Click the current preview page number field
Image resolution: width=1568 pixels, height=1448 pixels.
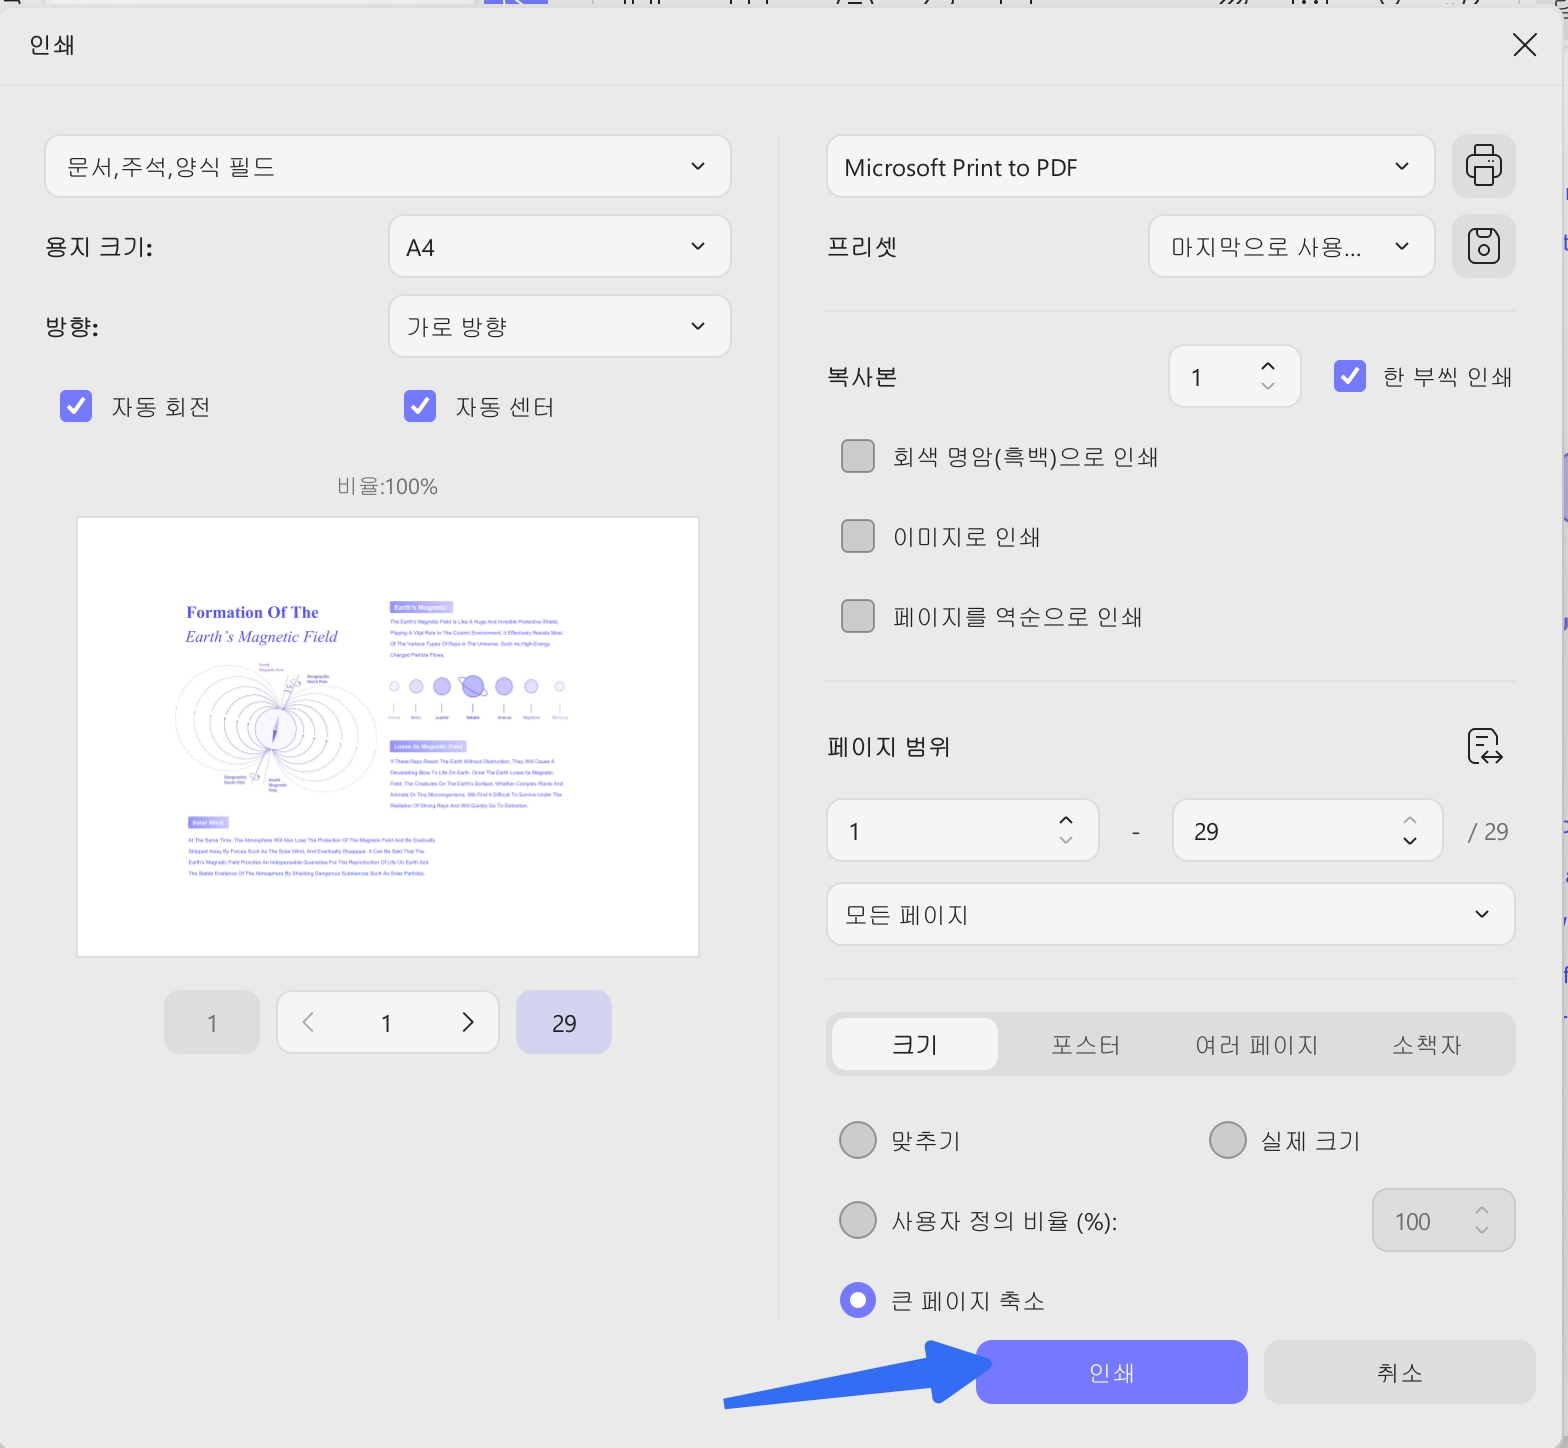pos(387,1022)
